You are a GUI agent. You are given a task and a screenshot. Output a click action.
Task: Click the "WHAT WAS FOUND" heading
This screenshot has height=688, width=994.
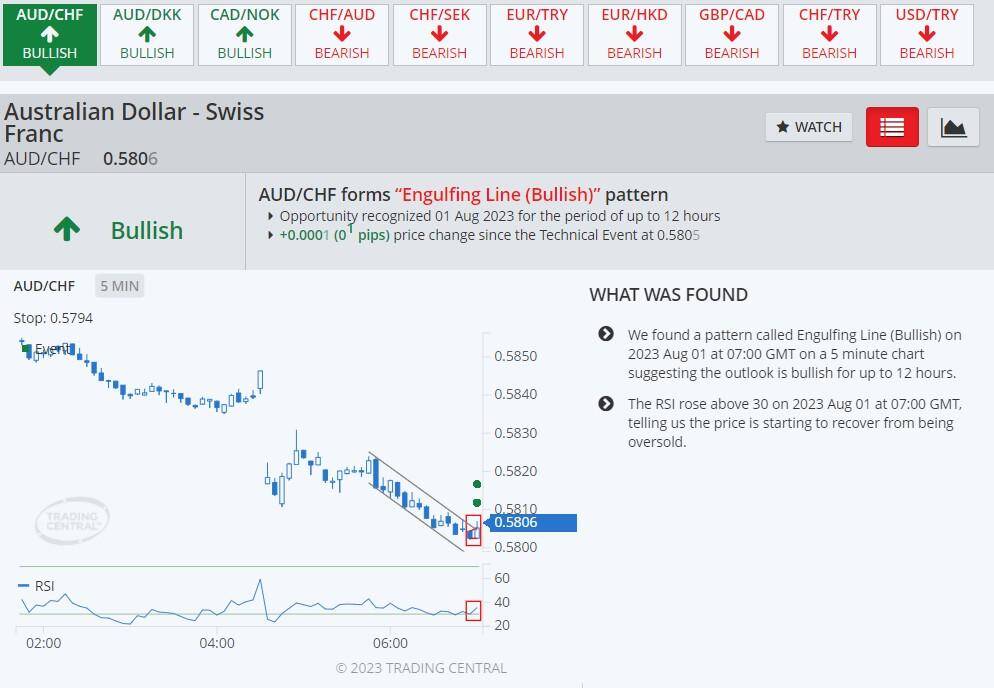pos(669,295)
